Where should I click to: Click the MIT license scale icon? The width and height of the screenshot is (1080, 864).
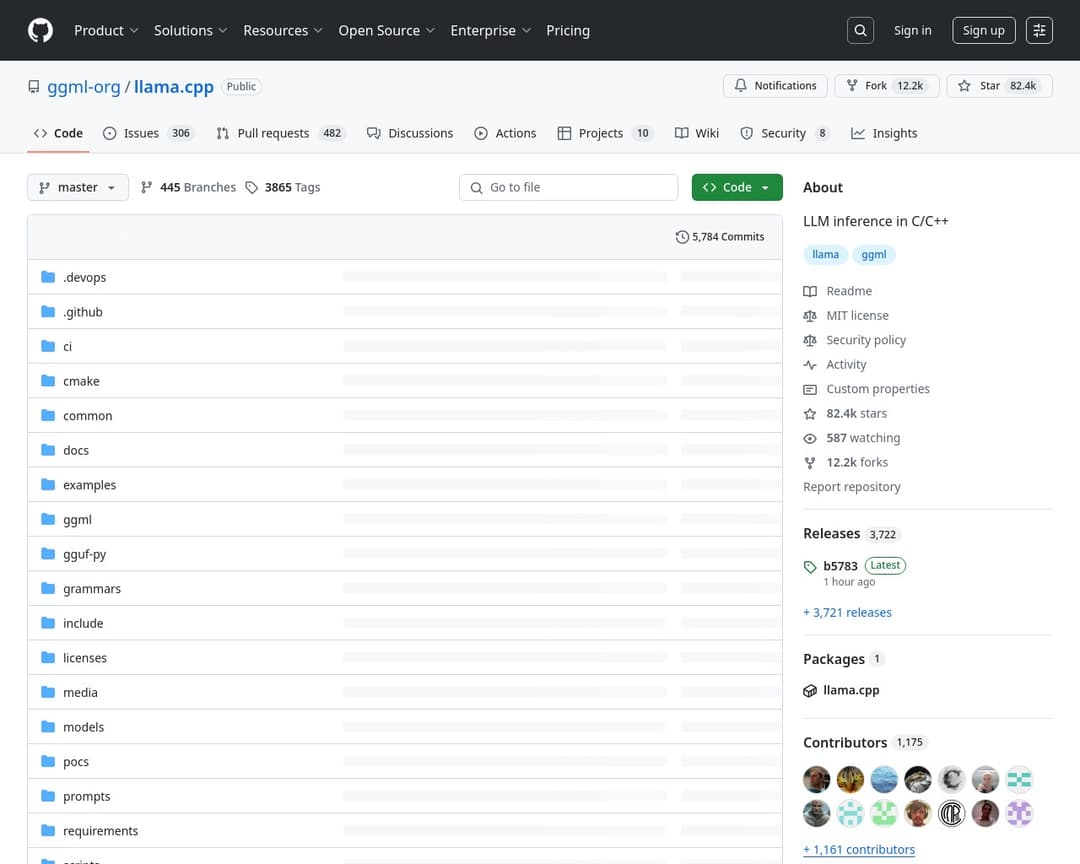pyautogui.click(x=810, y=316)
